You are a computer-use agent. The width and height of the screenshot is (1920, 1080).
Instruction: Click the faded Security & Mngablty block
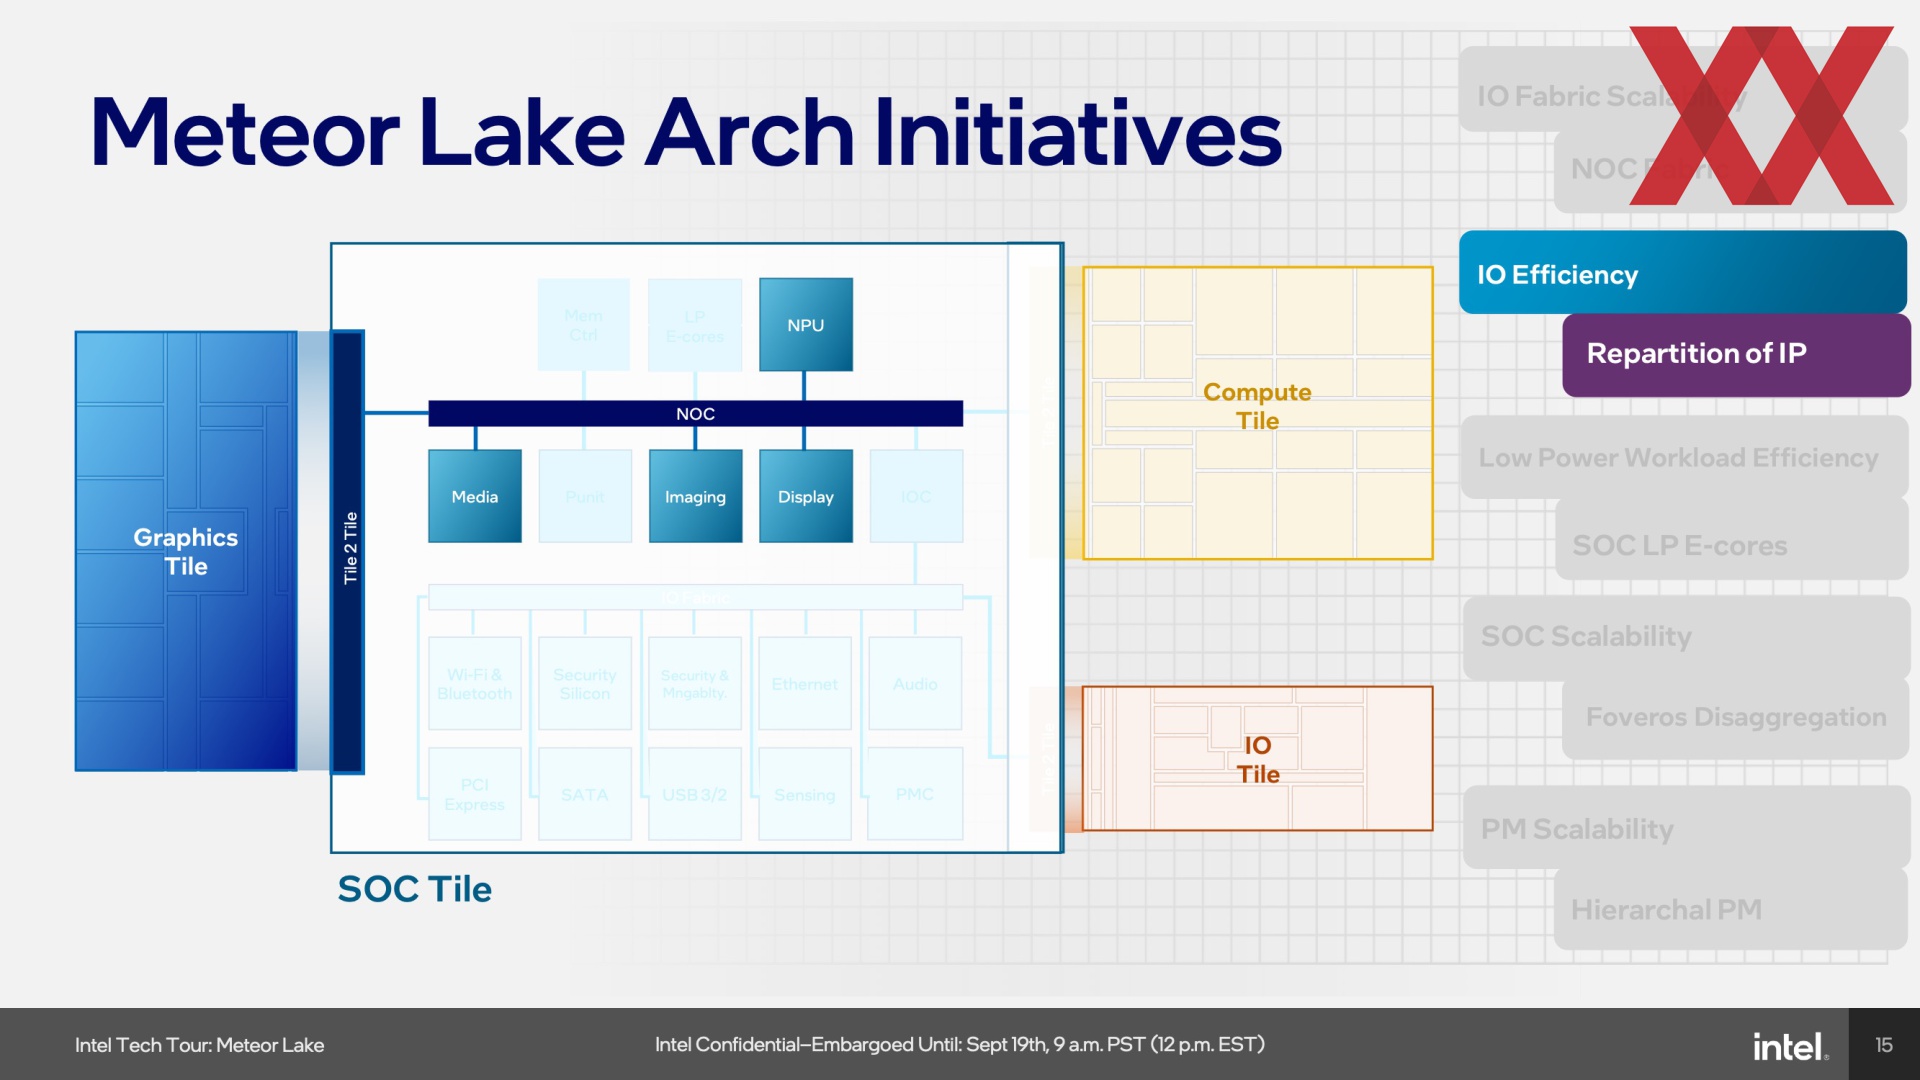(695, 684)
